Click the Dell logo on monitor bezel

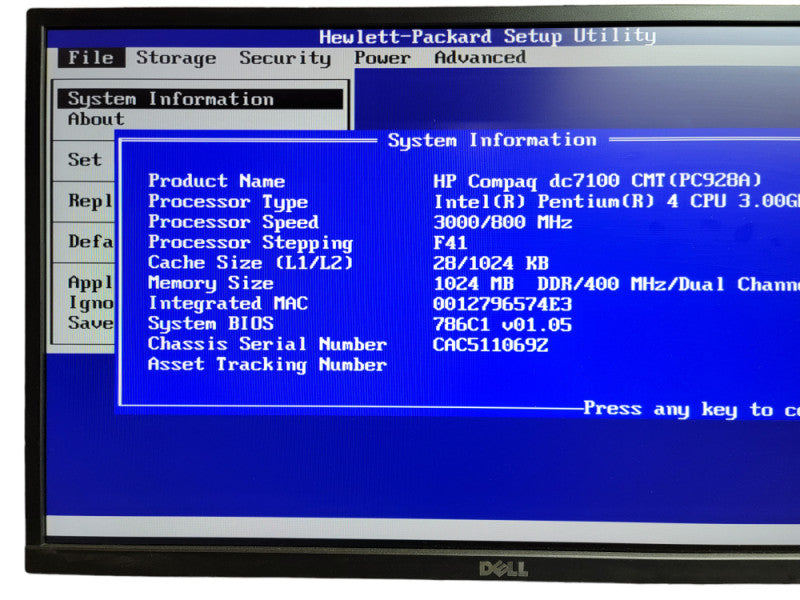pos(503,569)
